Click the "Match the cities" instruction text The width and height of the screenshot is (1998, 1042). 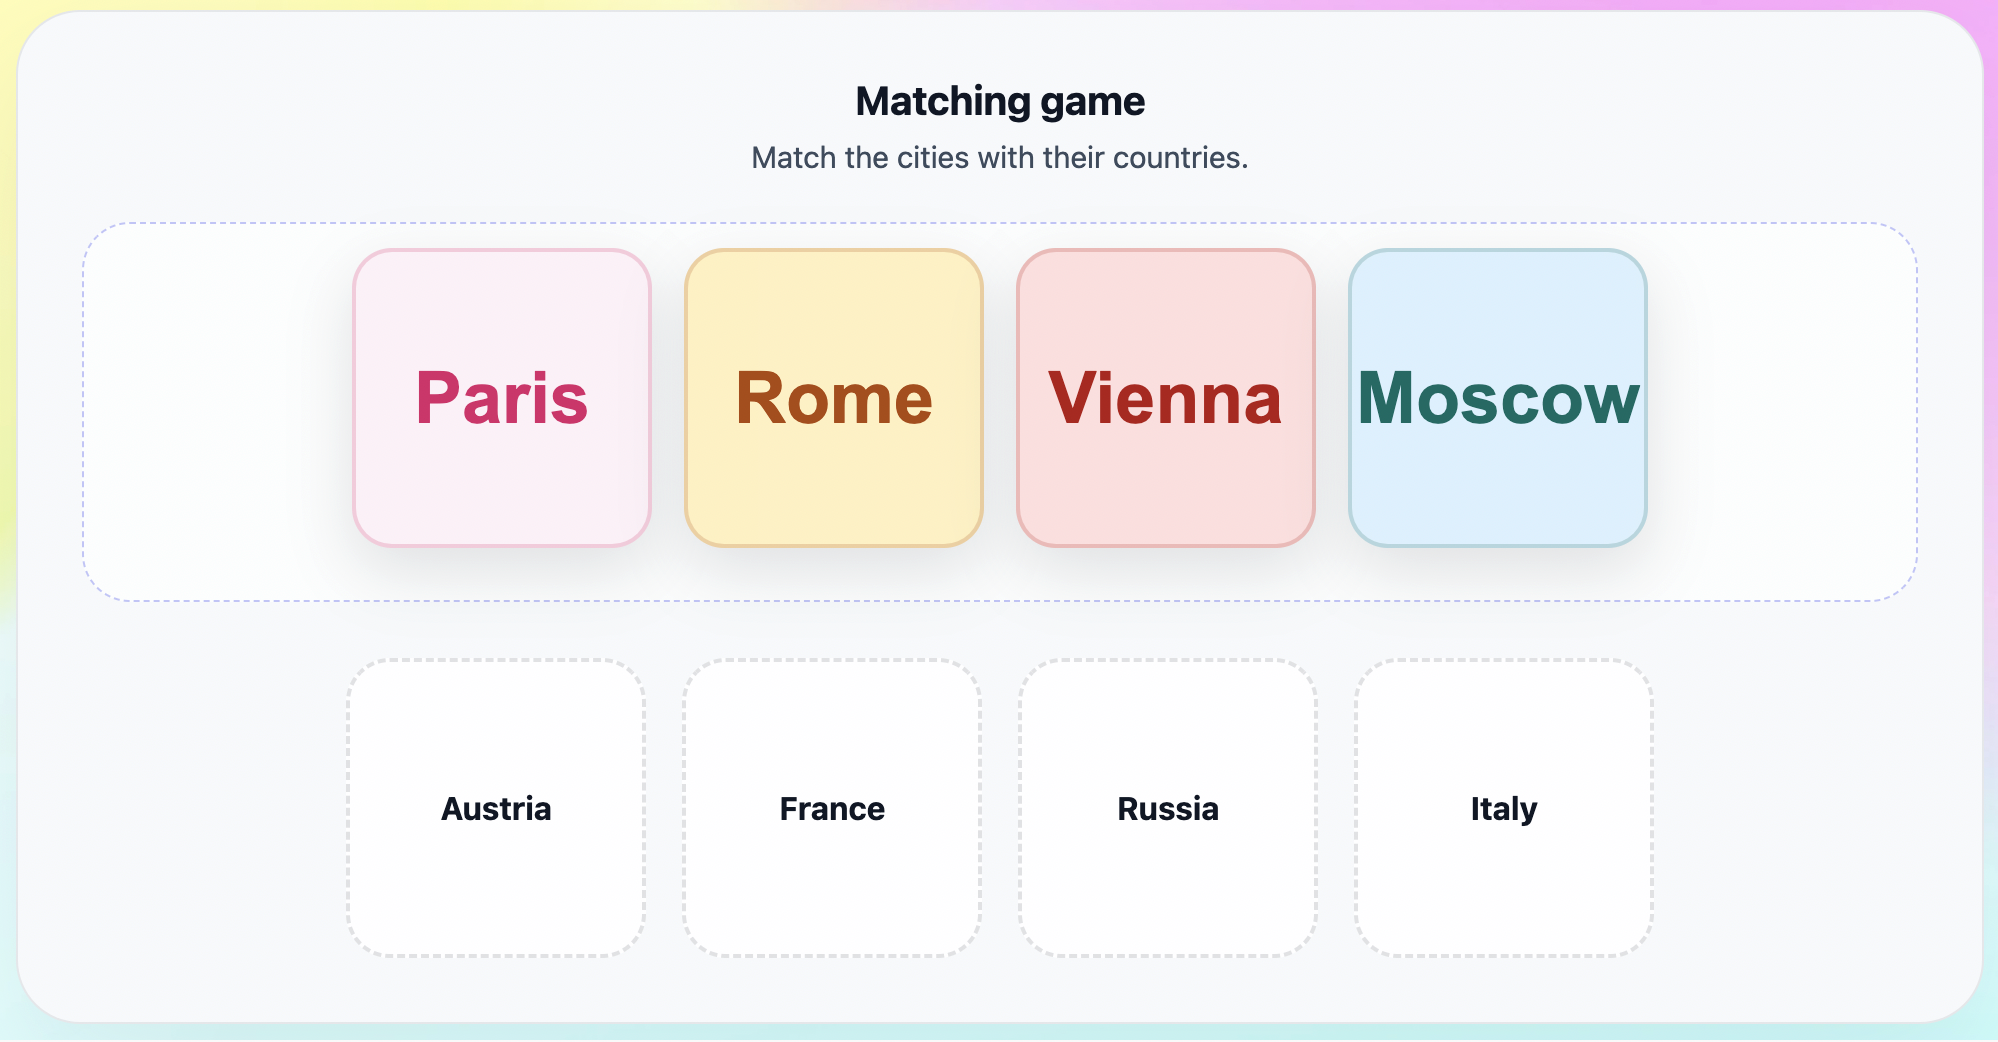[1000, 158]
